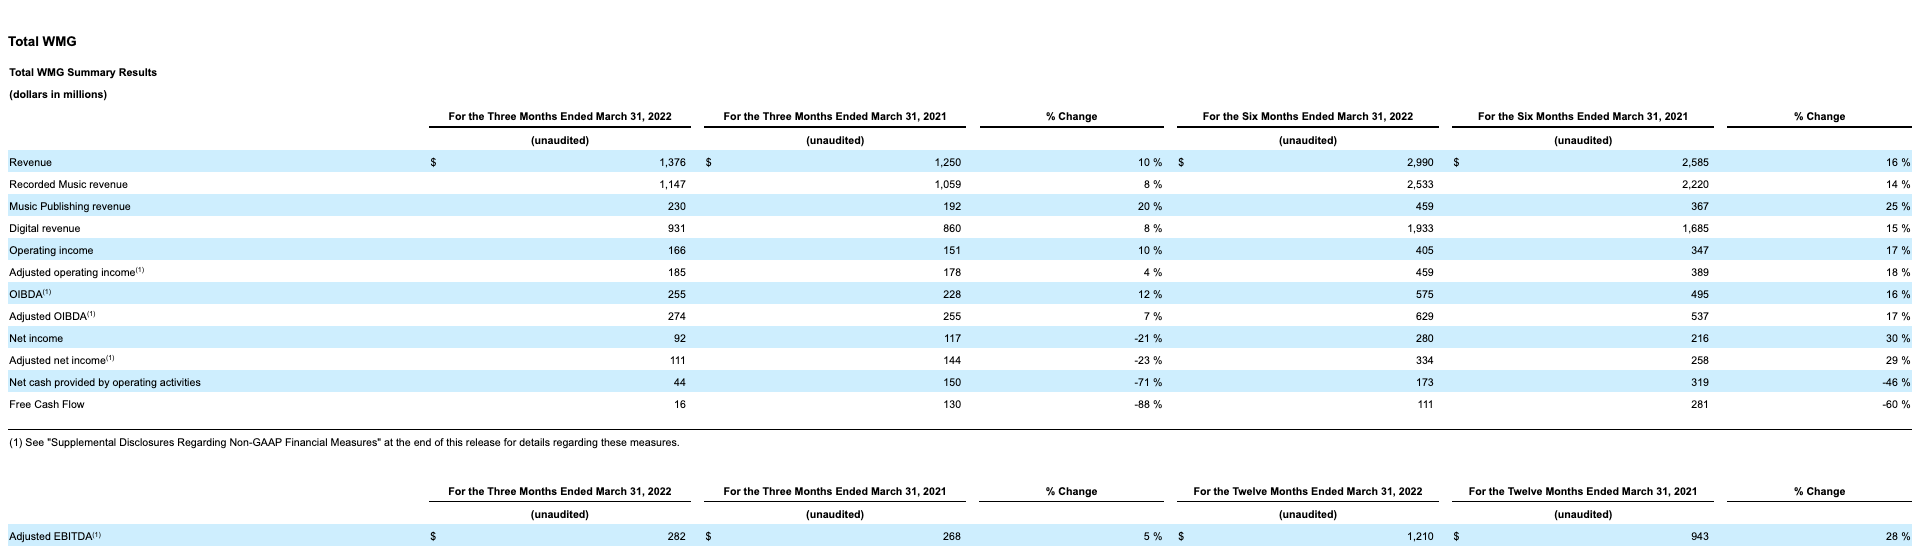Click Operating income six-month value 405
Viewport: 1920px width, 558px height.
point(1424,250)
